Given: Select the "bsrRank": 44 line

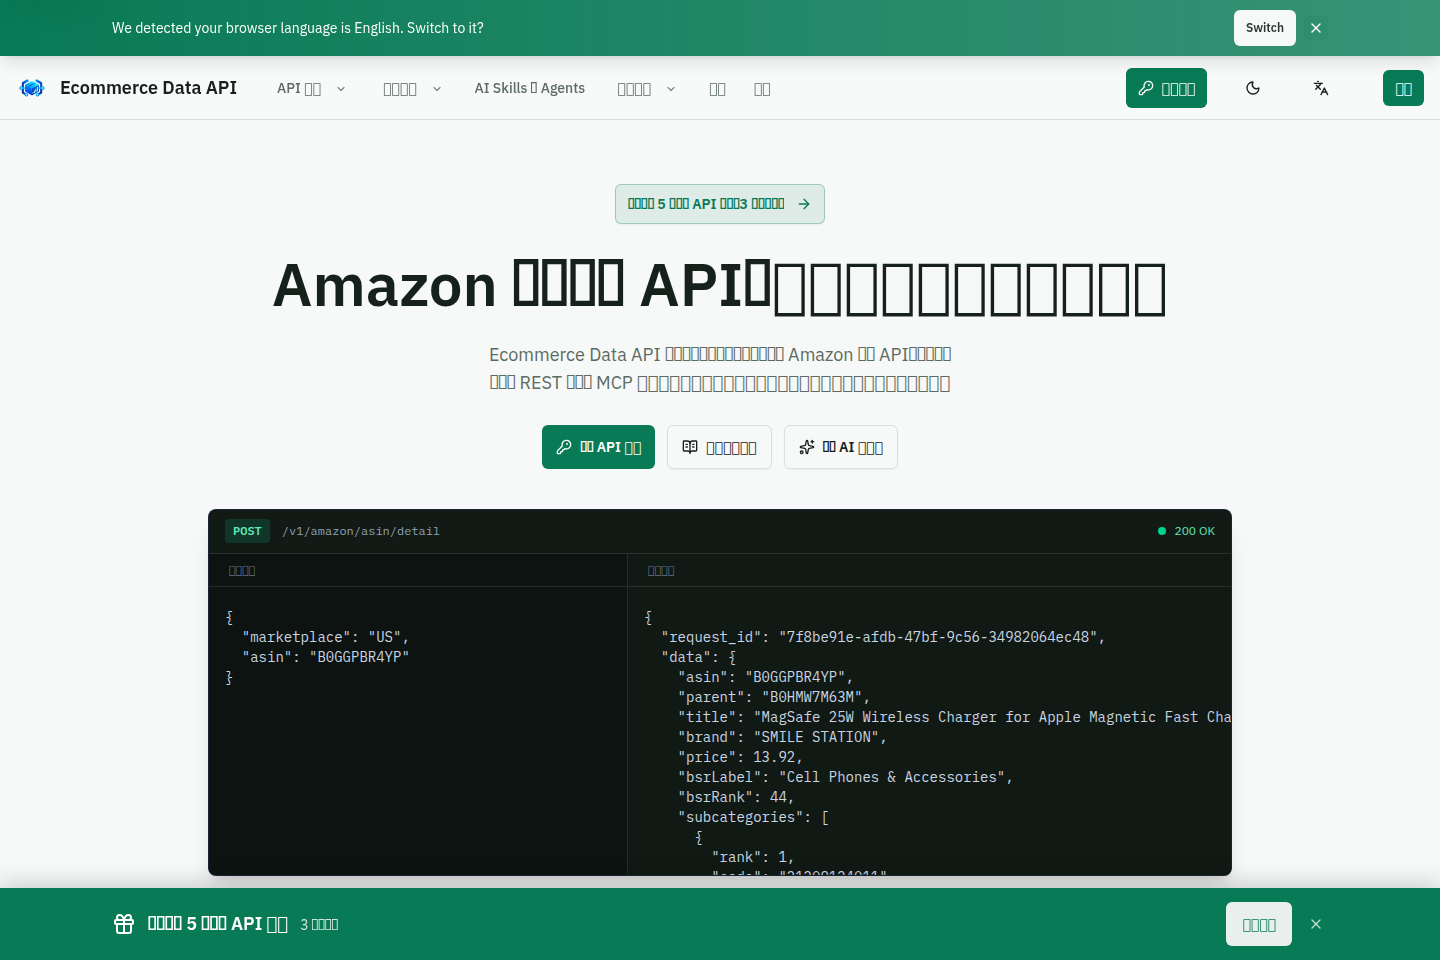Looking at the screenshot, I should tap(736, 797).
